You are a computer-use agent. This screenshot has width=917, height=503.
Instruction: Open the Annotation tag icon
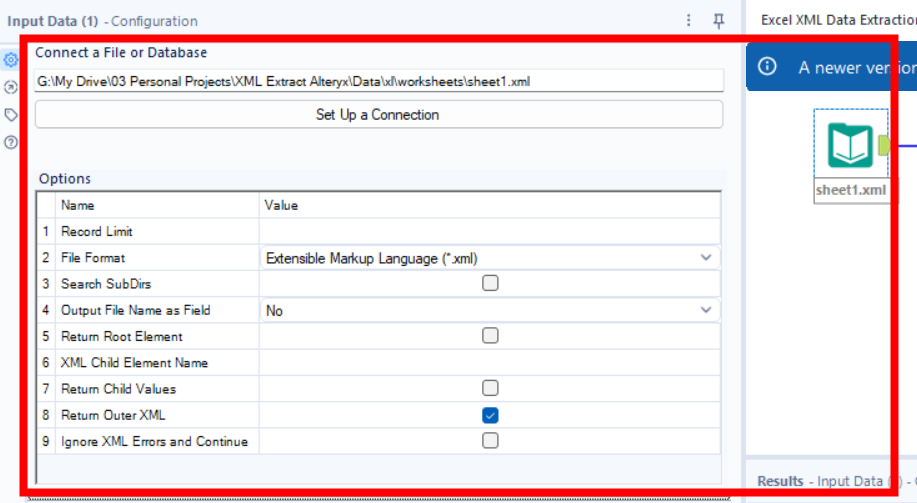pyautogui.click(x=11, y=115)
